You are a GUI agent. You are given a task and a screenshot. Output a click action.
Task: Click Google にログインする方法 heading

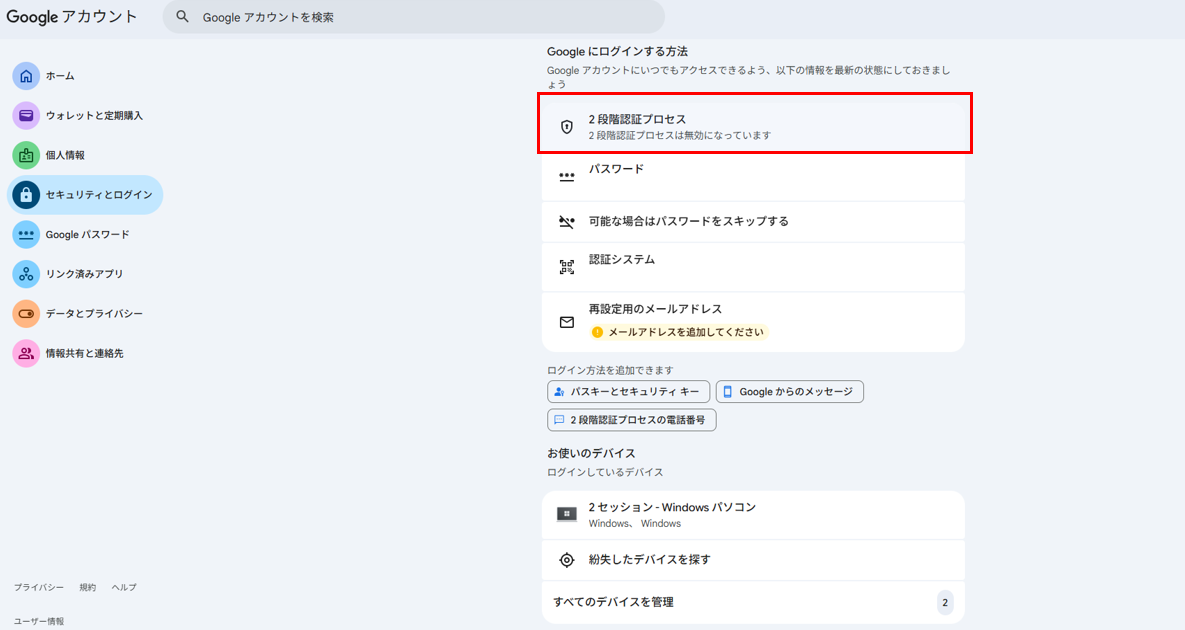[x=617, y=51]
